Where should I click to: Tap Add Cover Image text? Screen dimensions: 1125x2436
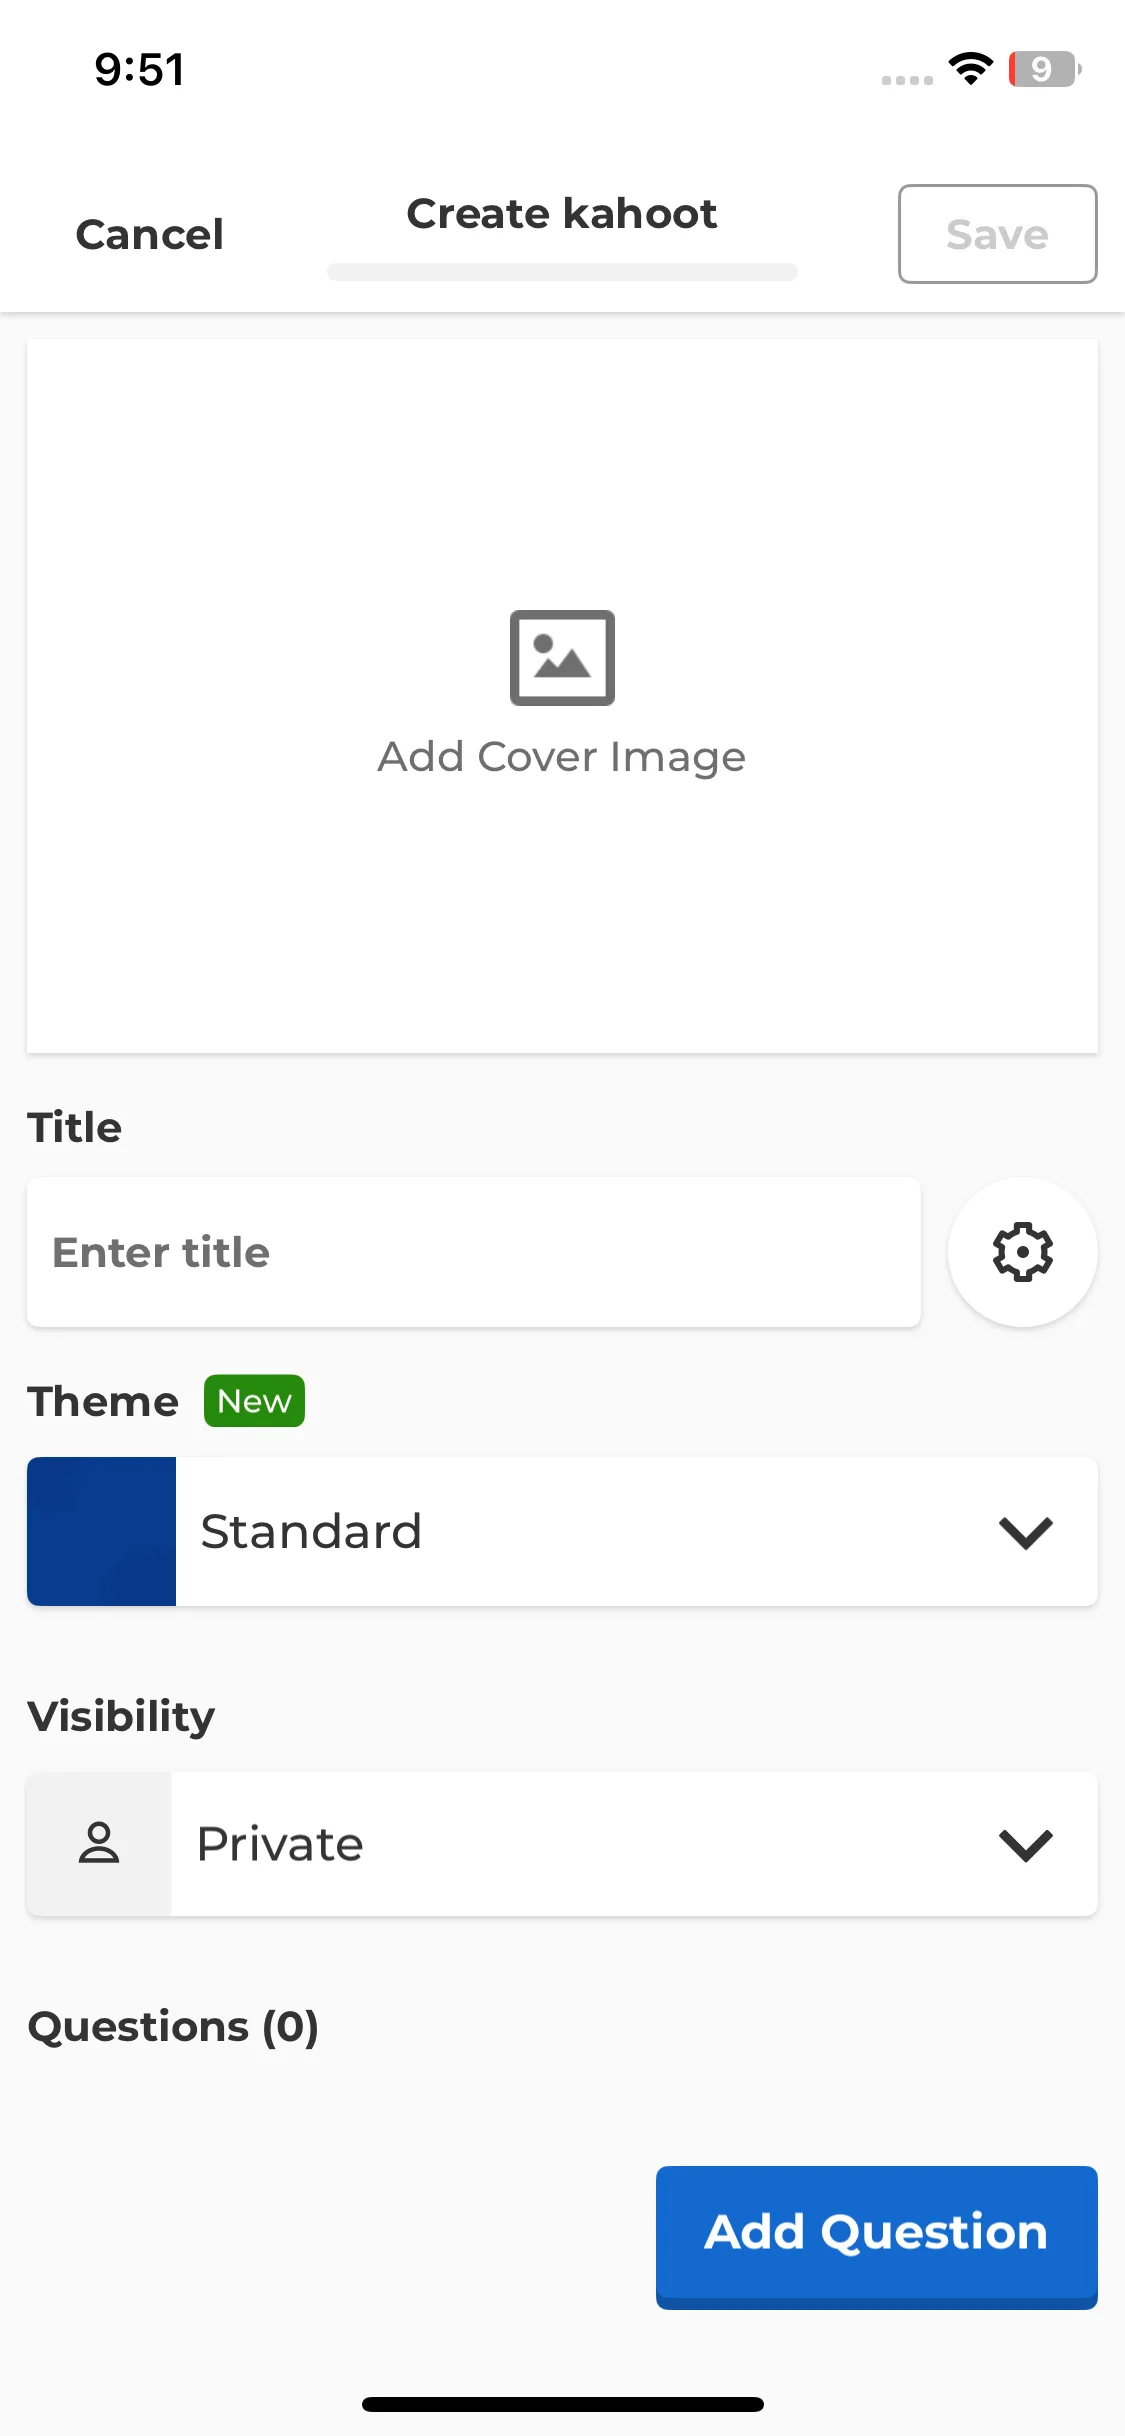point(562,757)
